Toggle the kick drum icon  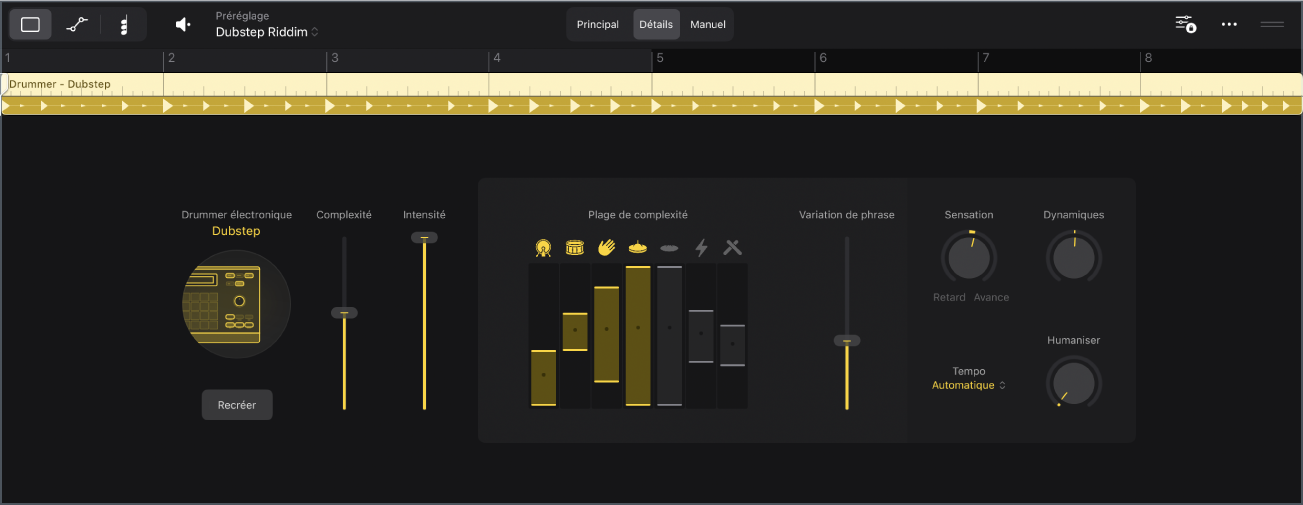coord(543,247)
